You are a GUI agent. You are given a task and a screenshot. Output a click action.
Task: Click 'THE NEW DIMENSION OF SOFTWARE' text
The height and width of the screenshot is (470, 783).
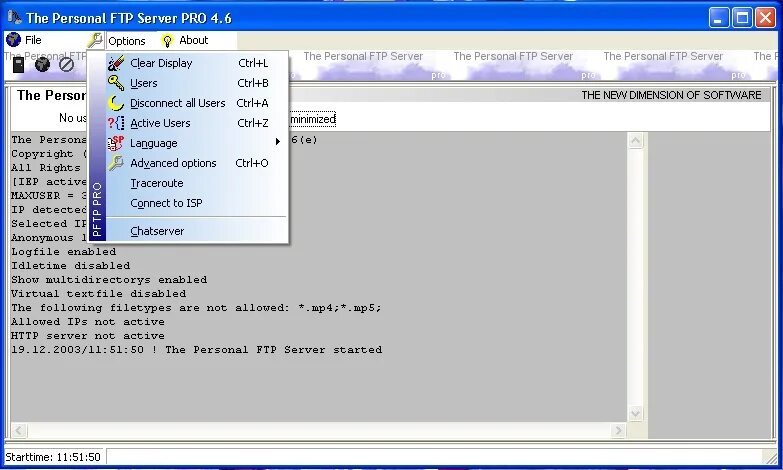point(671,95)
